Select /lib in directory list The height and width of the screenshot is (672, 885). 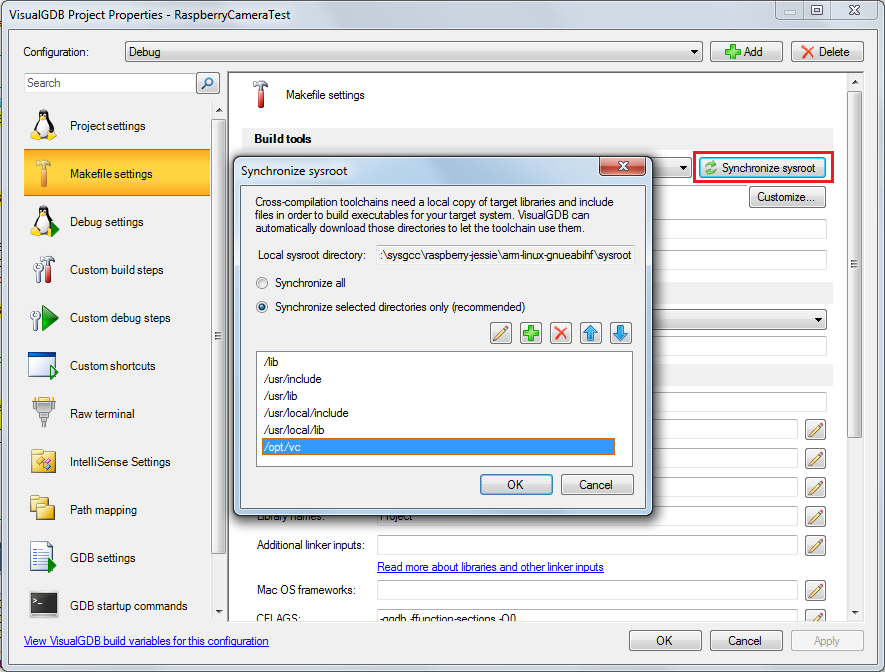[x=439, y=362]
